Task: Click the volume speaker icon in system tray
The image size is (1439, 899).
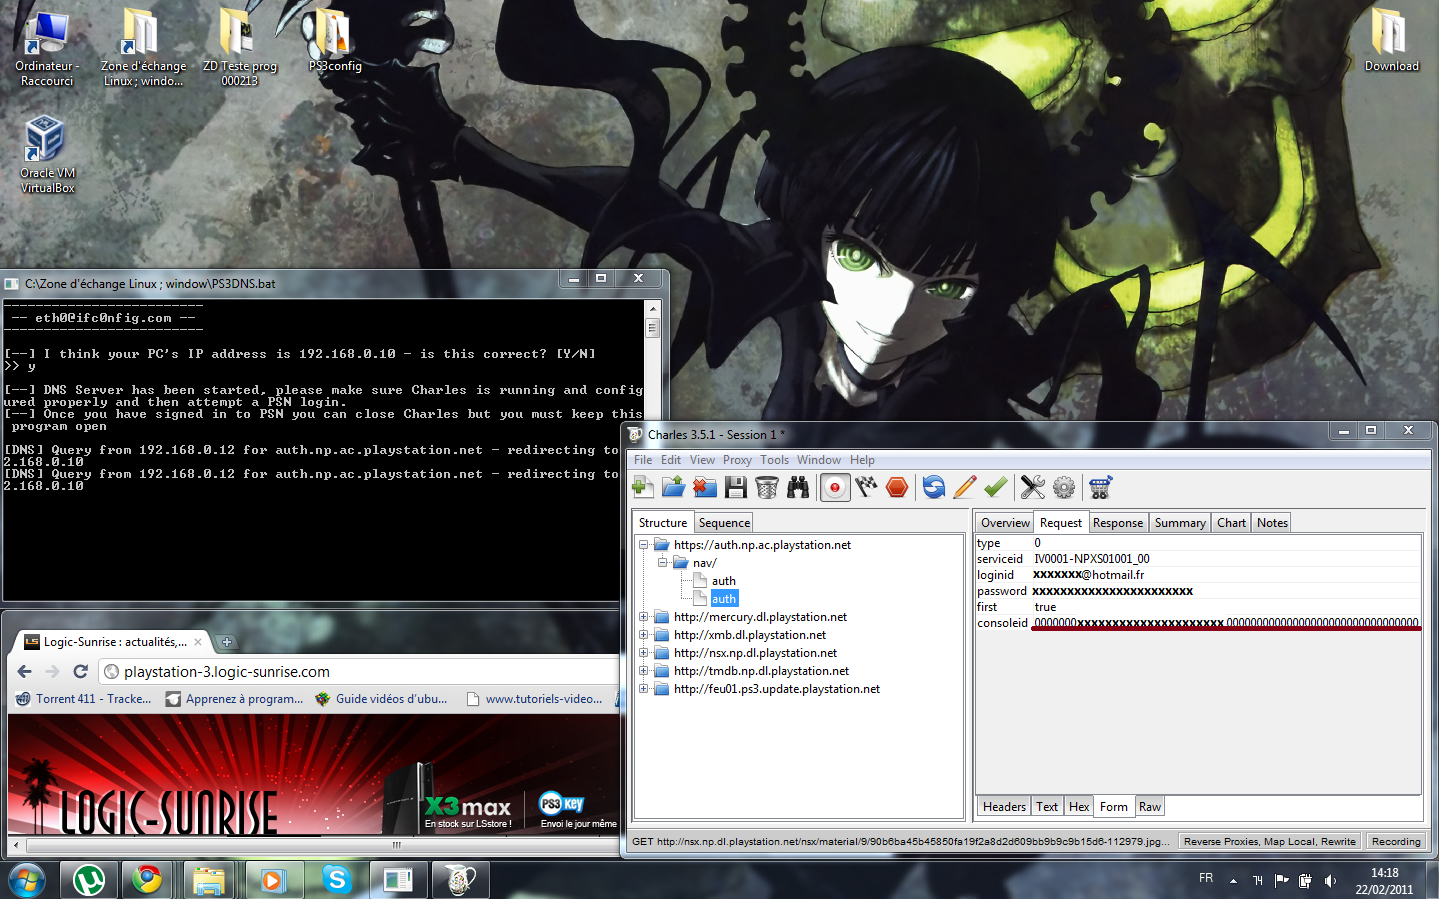Action: [1330, 881]
